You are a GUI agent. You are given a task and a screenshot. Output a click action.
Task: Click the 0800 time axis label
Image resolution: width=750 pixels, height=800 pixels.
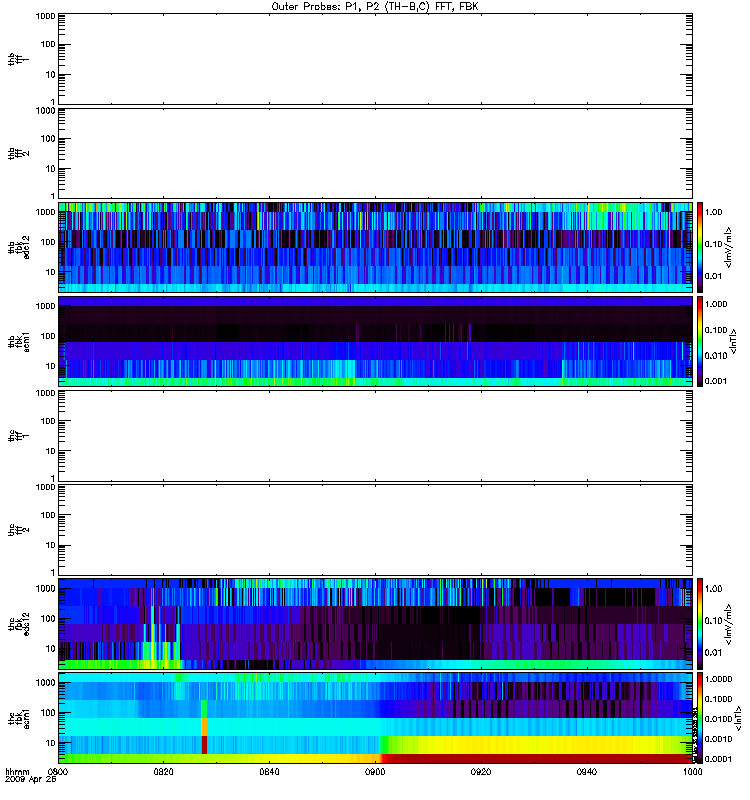tap(58, 771)
